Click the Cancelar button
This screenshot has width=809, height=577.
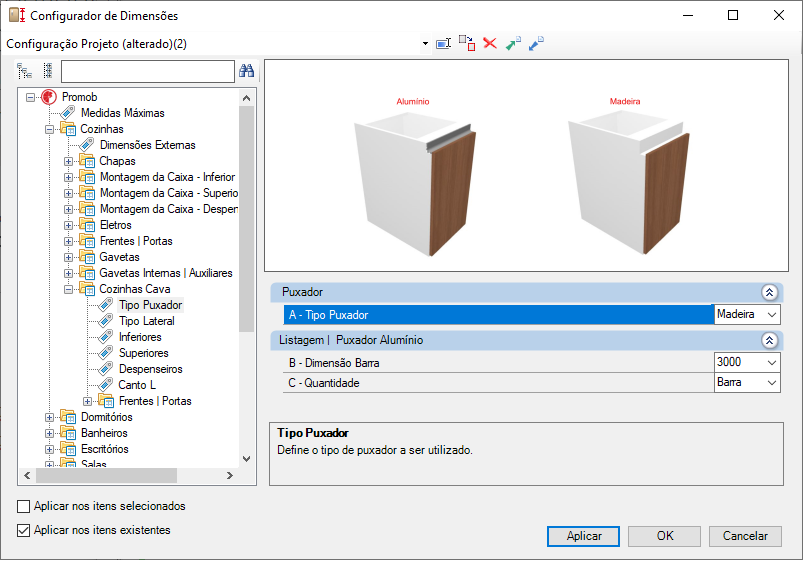(745, 536)
